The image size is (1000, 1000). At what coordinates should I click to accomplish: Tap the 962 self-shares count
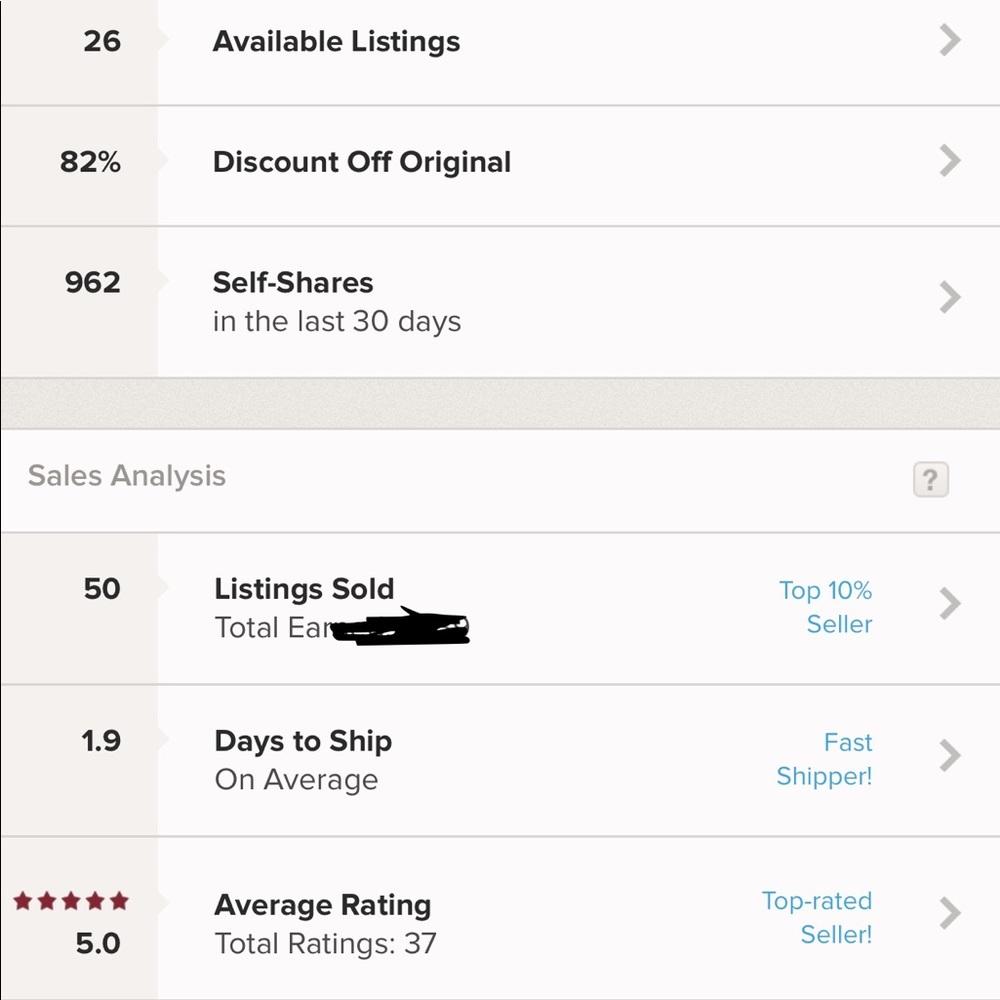(x=92, y=283)
